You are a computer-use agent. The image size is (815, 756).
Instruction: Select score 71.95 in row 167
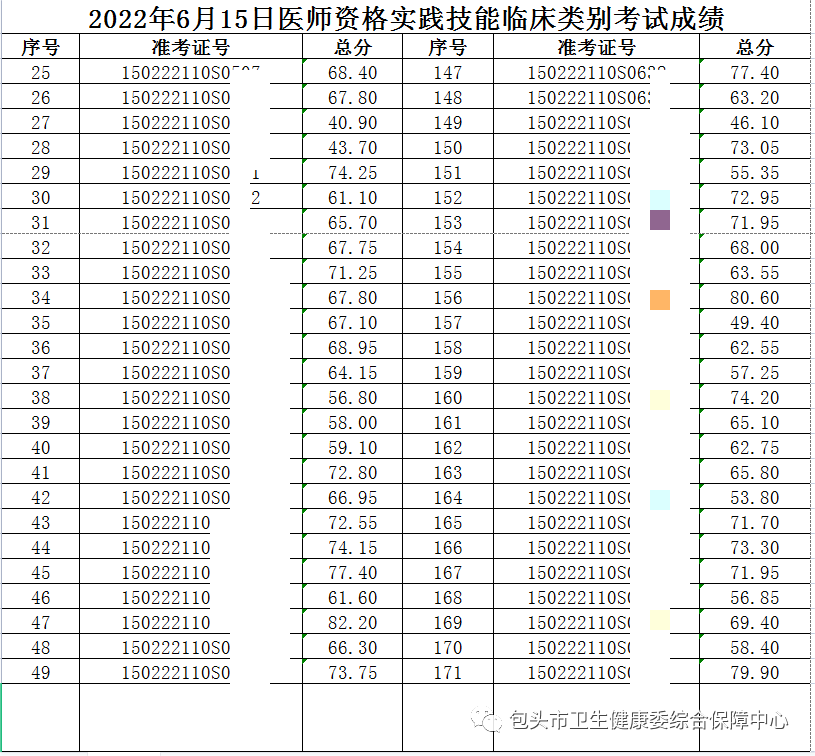coord(755,572)
